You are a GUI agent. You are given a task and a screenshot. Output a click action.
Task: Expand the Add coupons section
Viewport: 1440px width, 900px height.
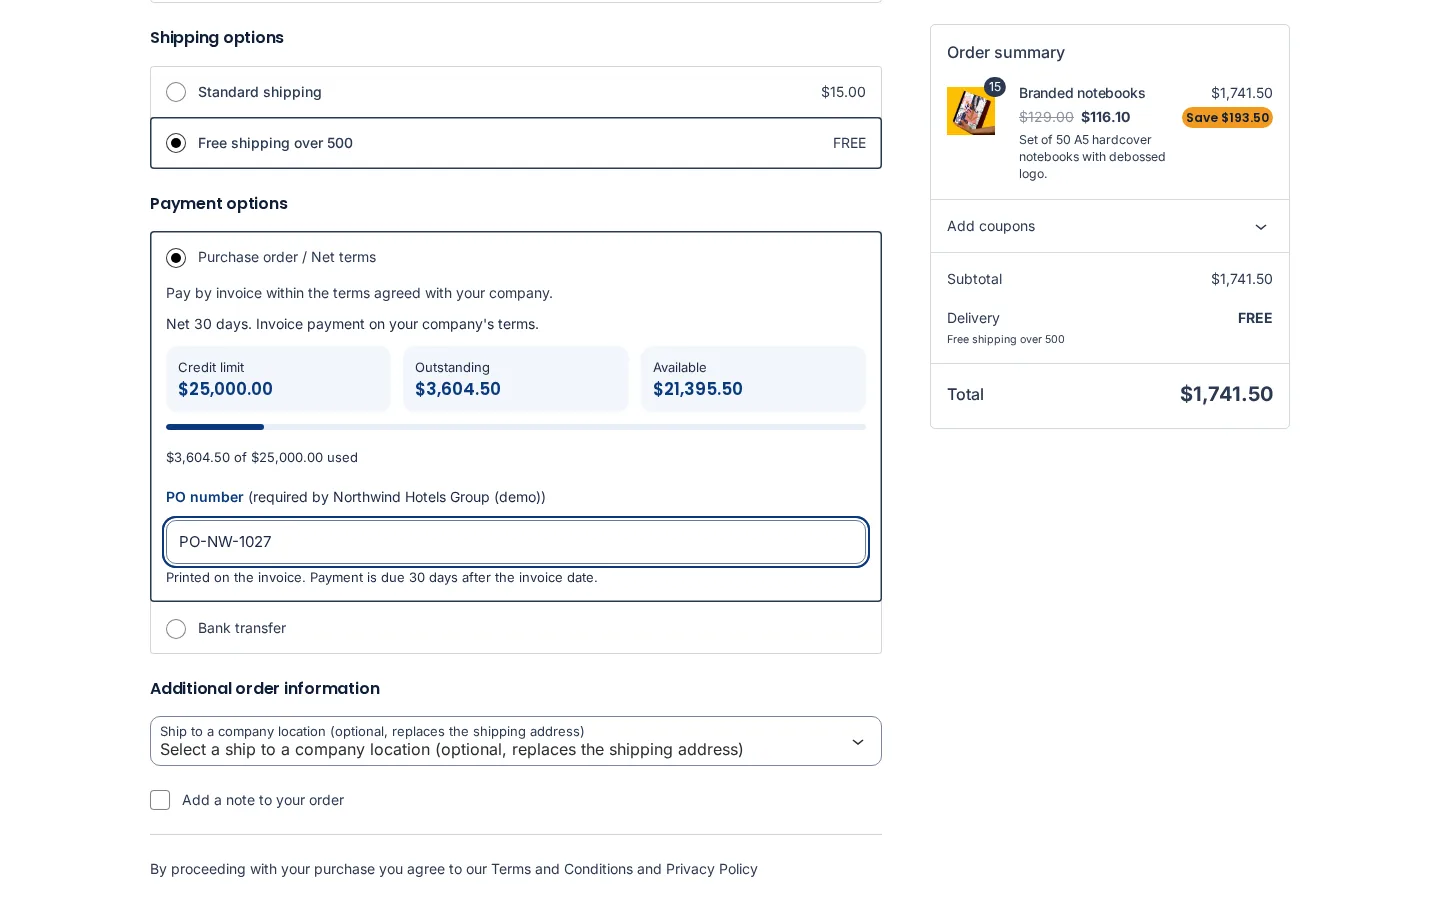coord(1110,226)
